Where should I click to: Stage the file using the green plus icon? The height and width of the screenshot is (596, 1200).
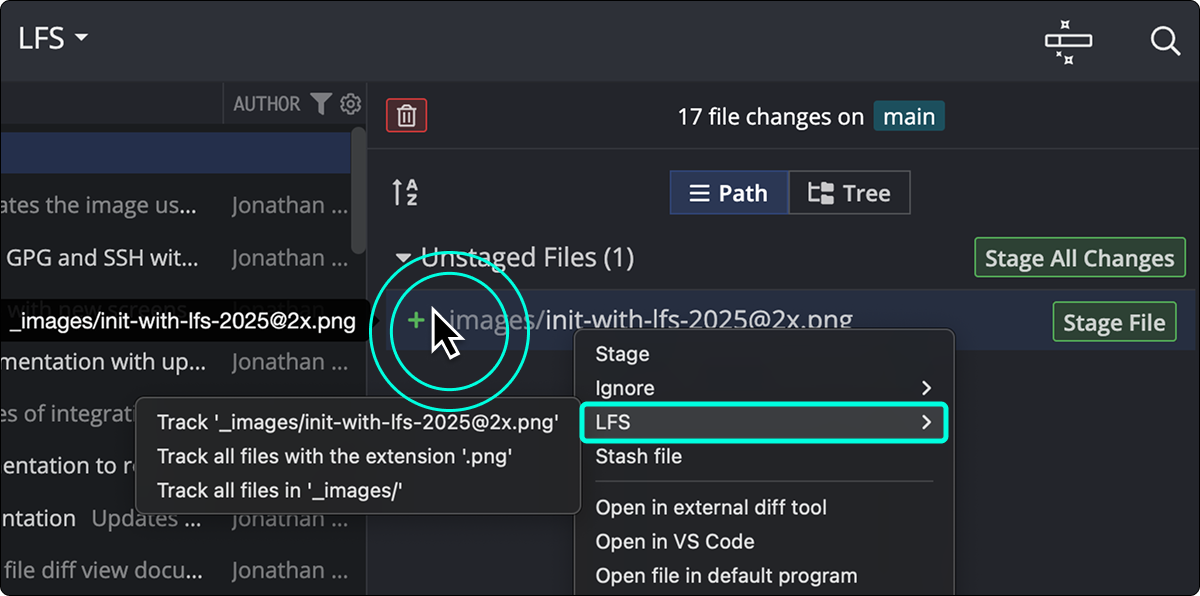tap(415, 320)
